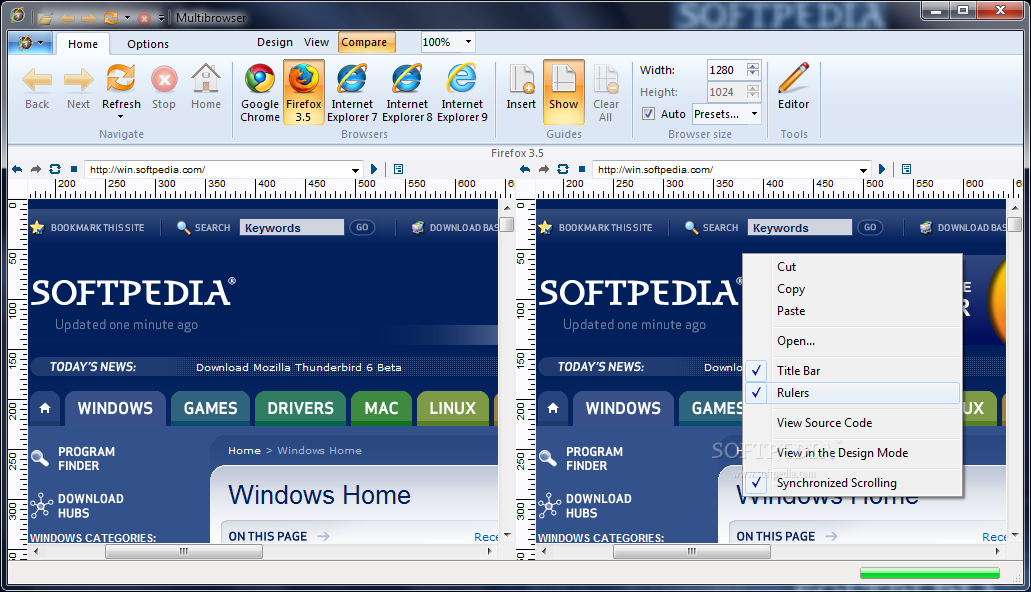Click the Refresh icon in ribbon
This screenshot has height=592, width=1031.
pos(121,79)
